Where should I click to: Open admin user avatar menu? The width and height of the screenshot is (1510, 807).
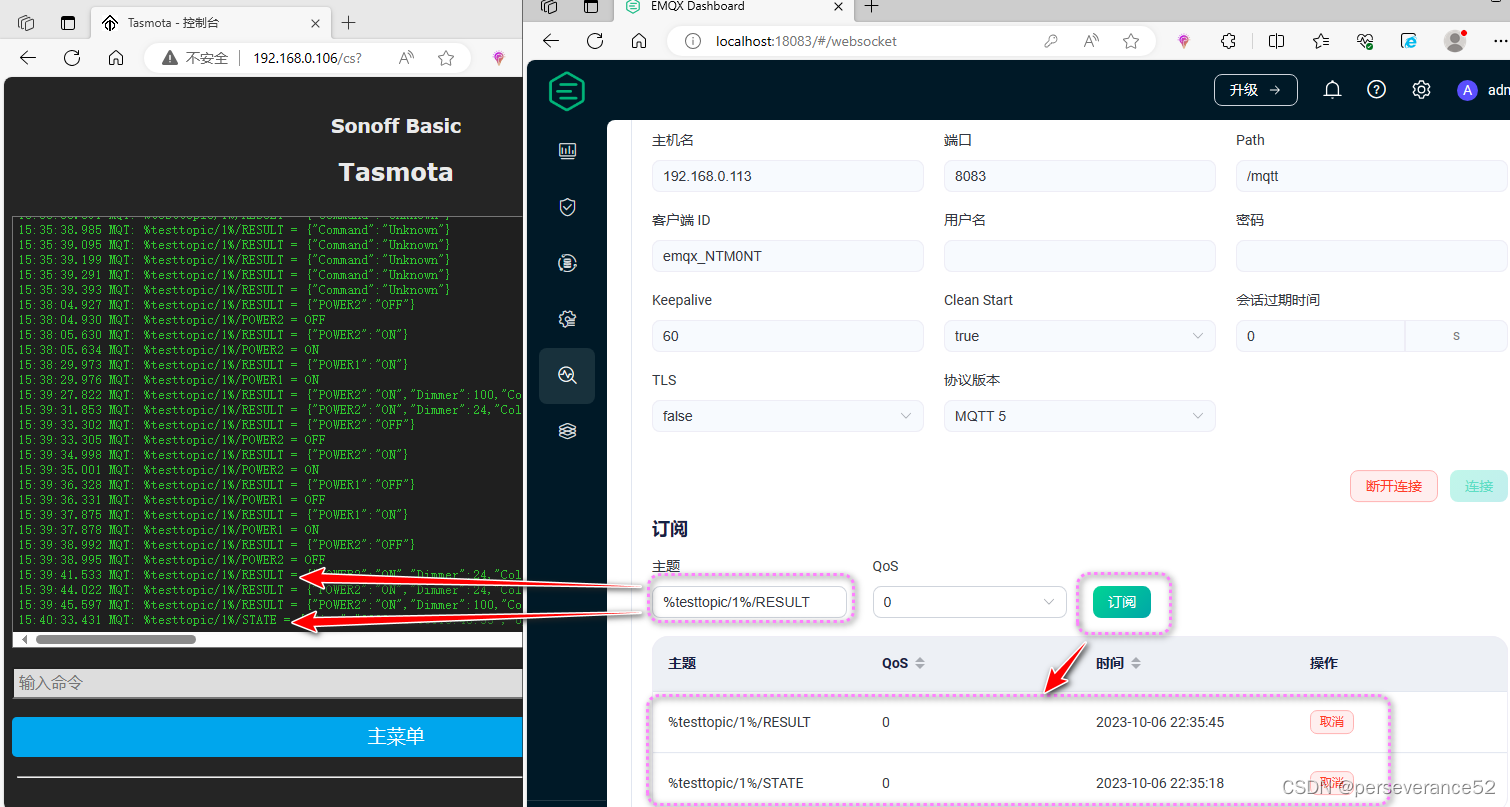click(x=1467, y=91)
